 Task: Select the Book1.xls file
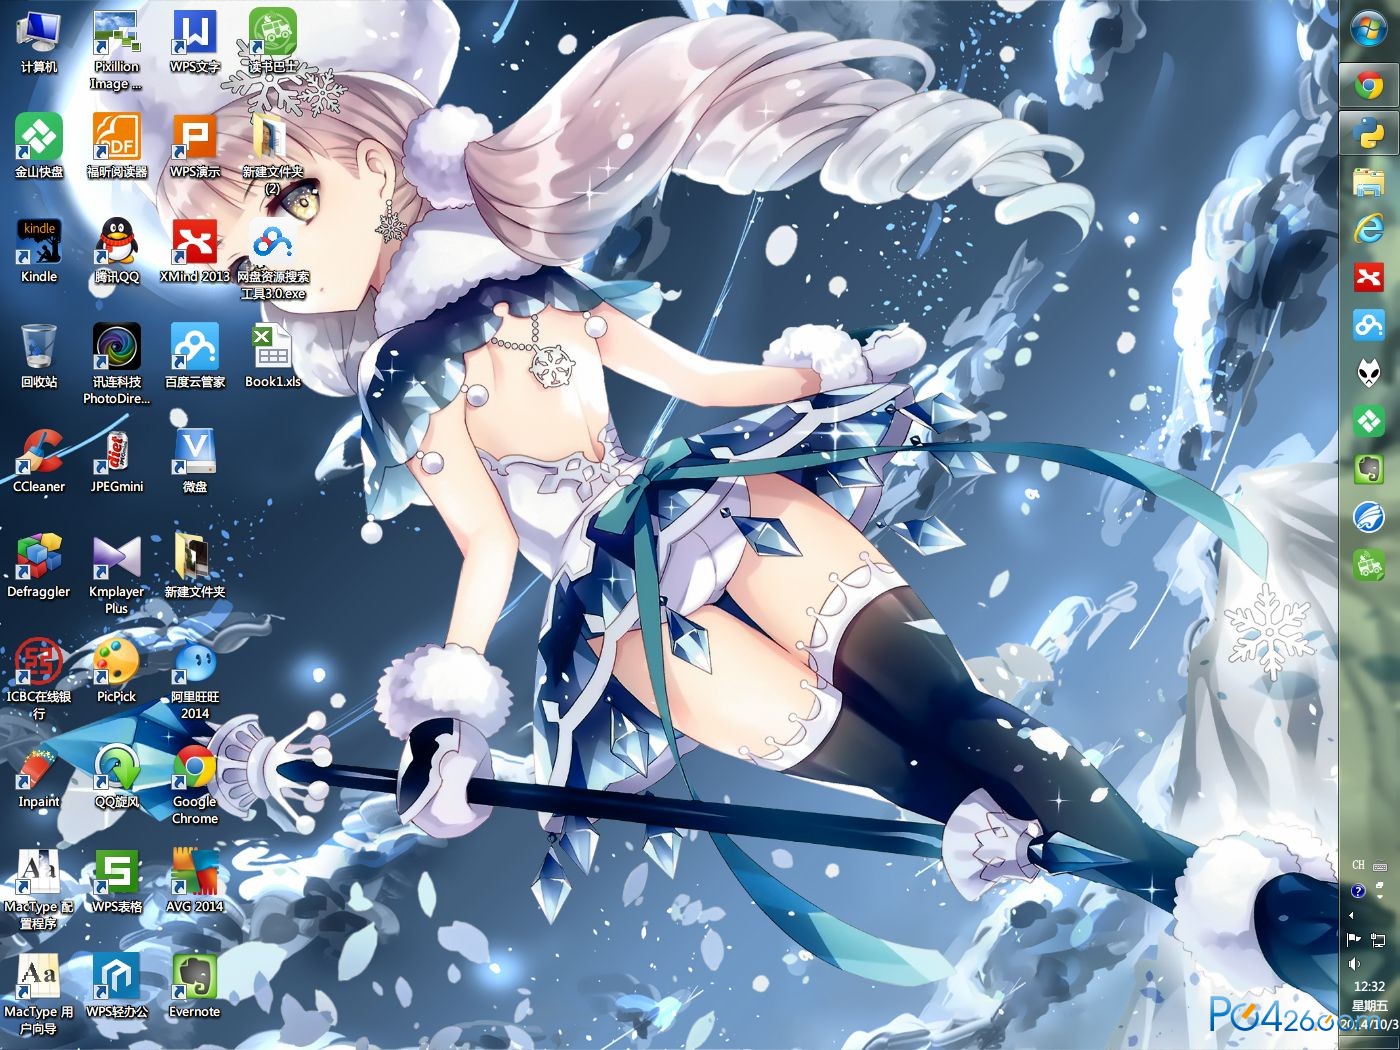[273, 357]
